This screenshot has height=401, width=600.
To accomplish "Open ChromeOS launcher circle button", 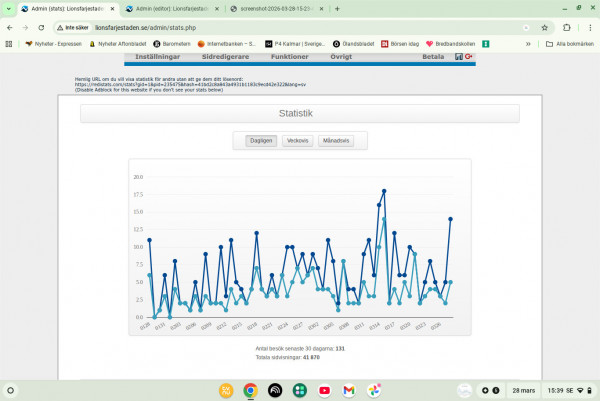I will (x=11, y=390).
